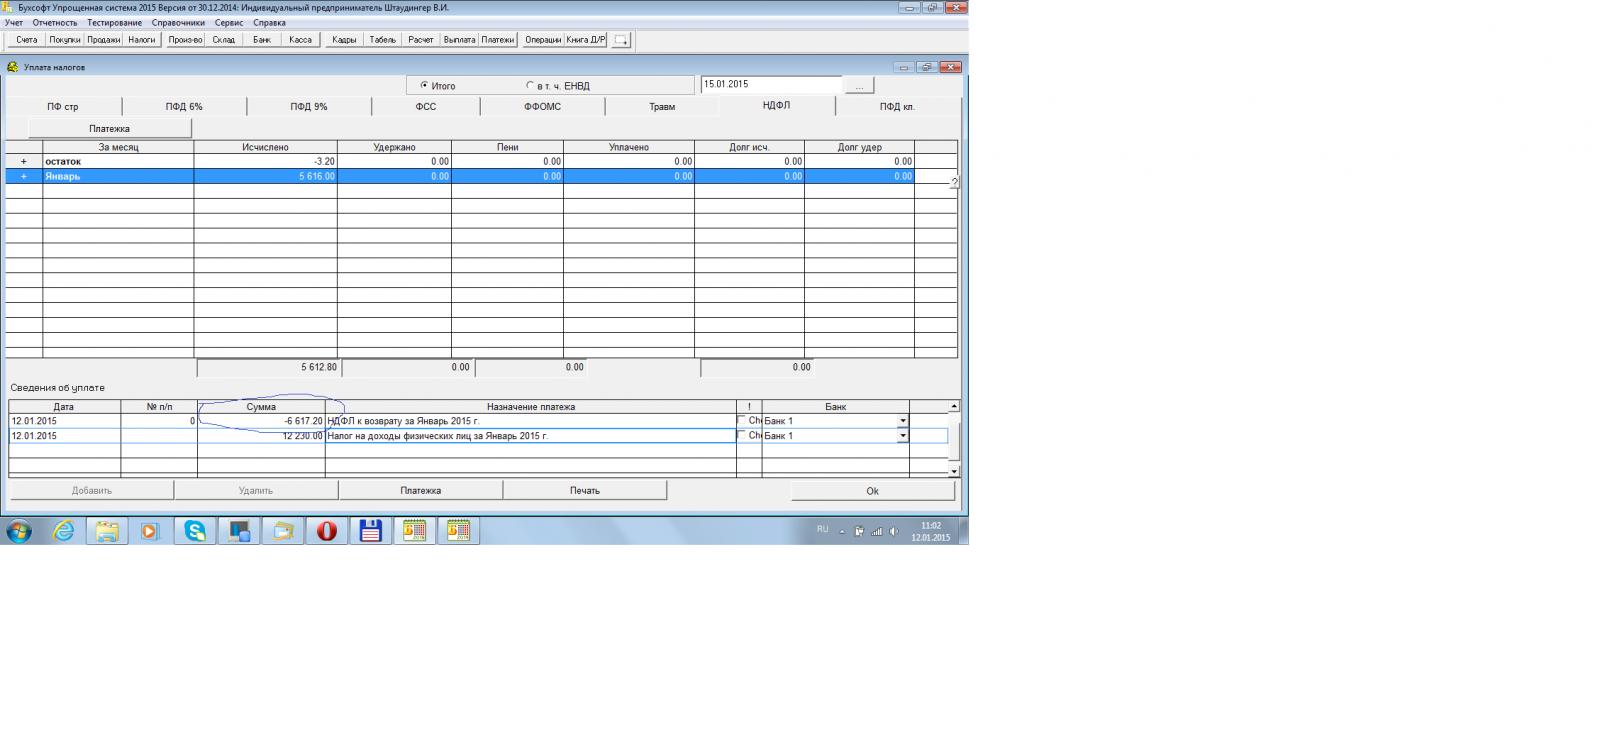Open the Справочники menu

click(178, 22)
